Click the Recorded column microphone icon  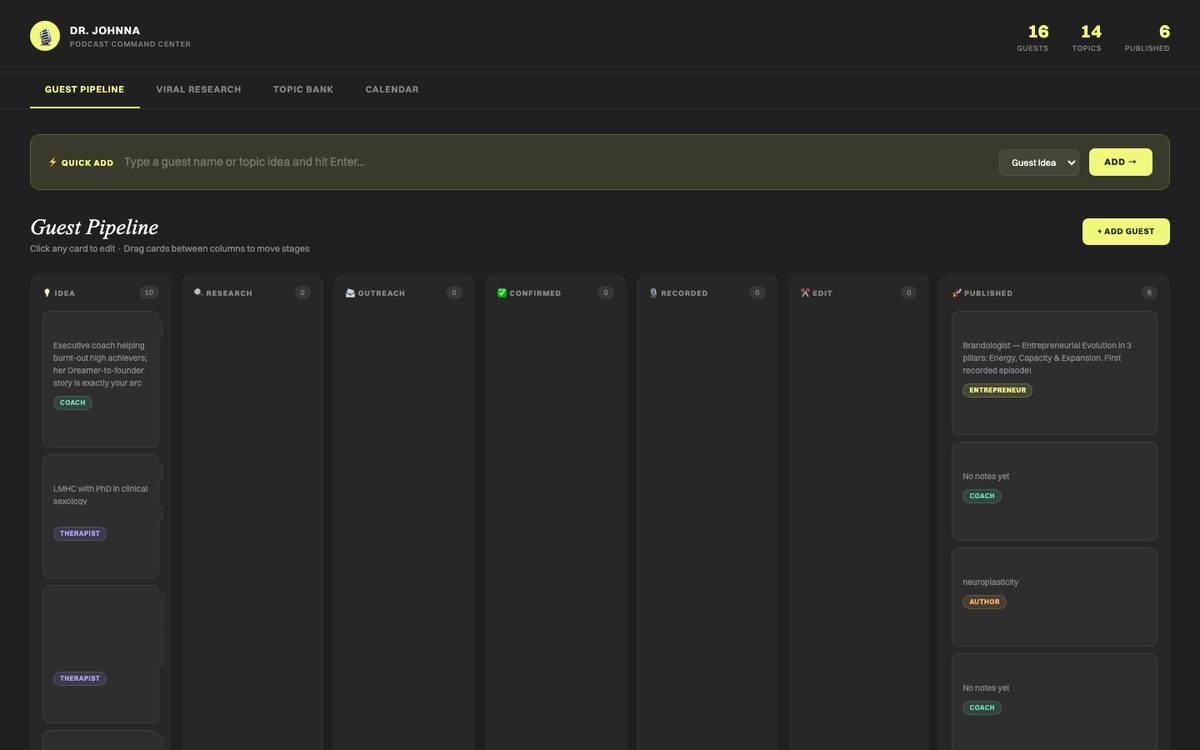click(x=653, y=293)
